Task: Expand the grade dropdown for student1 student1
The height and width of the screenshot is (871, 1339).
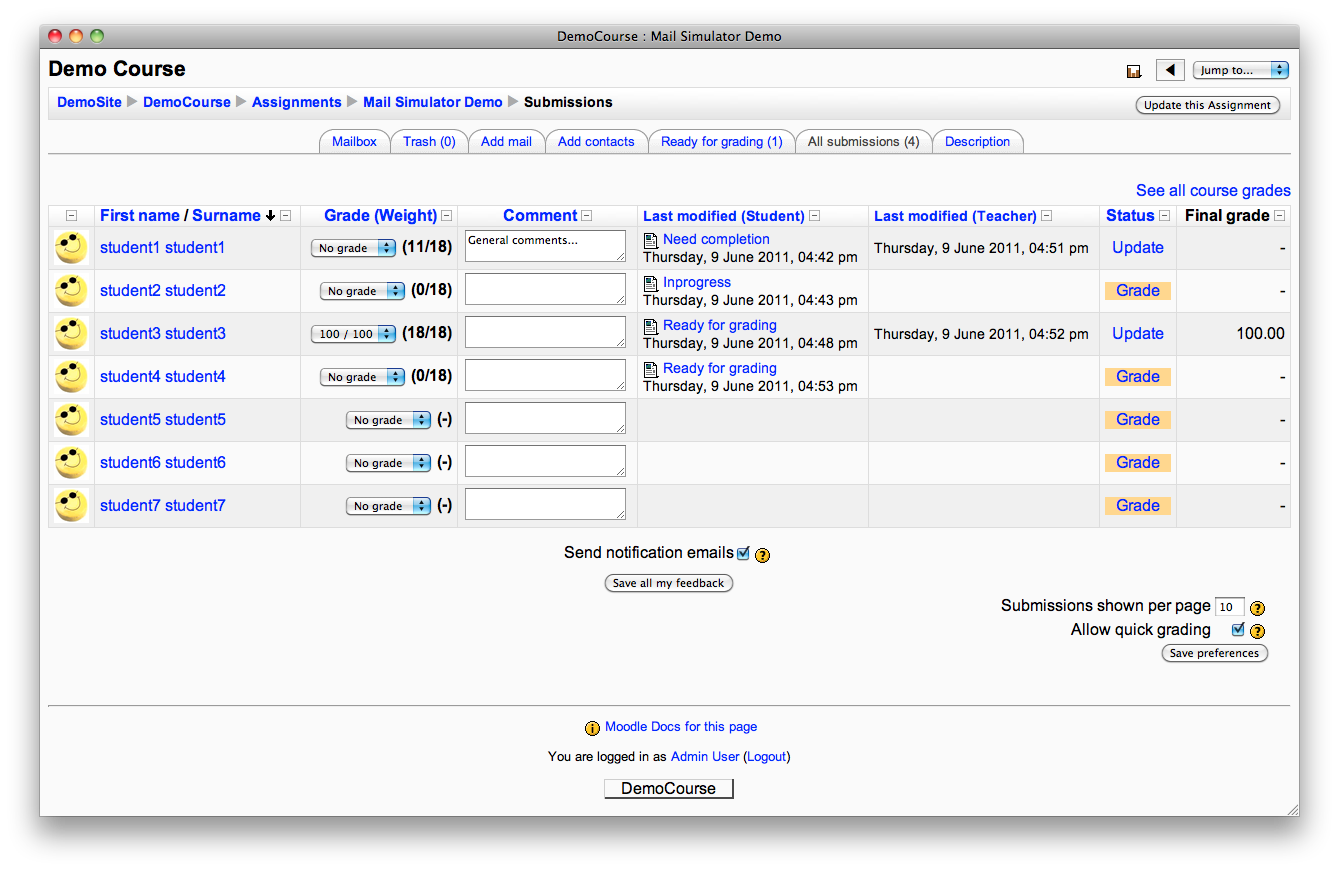Action: coord(353,248)
